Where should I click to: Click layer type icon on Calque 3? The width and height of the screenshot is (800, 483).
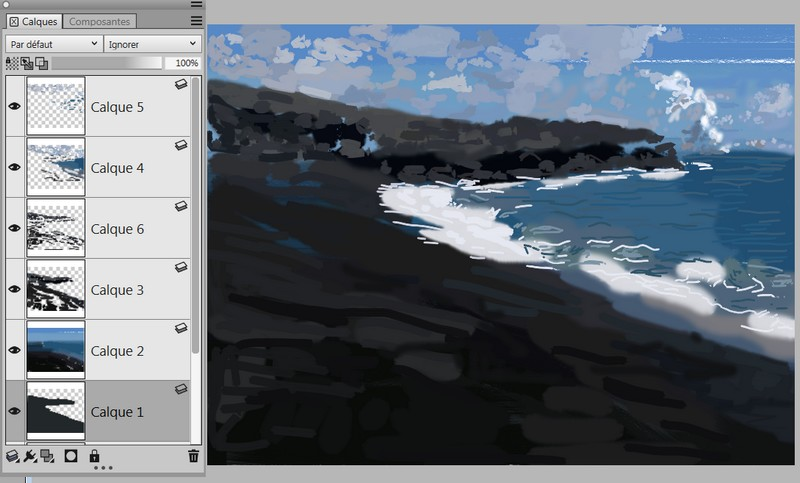click(181, 267)
